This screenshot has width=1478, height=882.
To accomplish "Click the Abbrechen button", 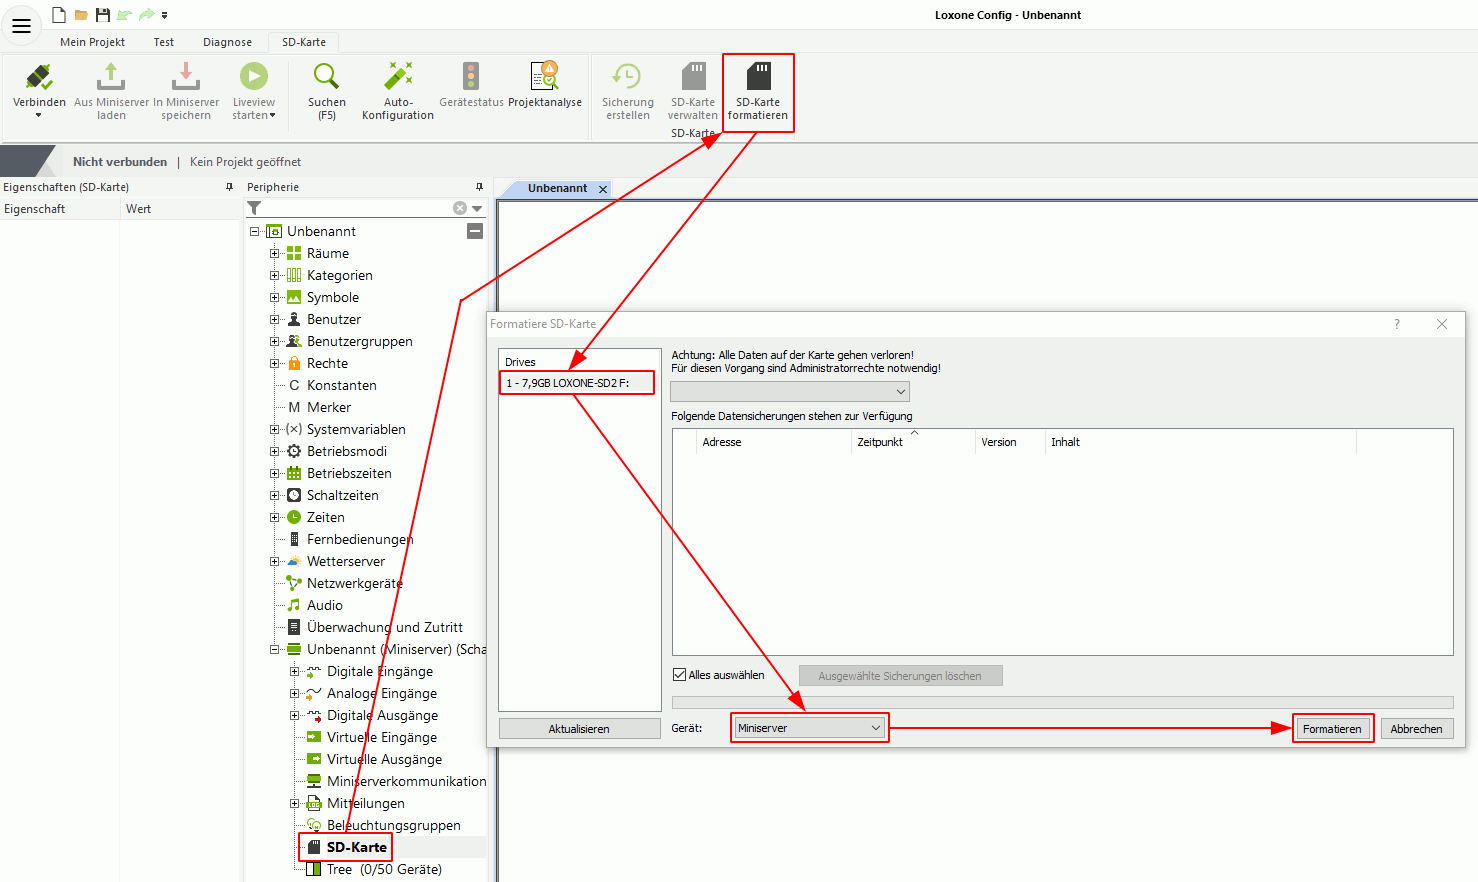I will tap(1416, 729).
